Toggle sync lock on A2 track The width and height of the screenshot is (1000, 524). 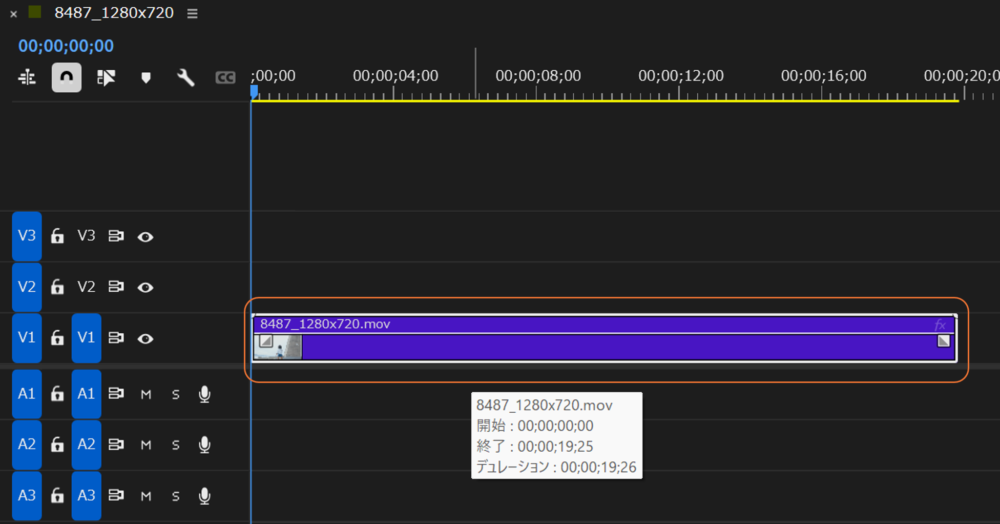point(116,444)
